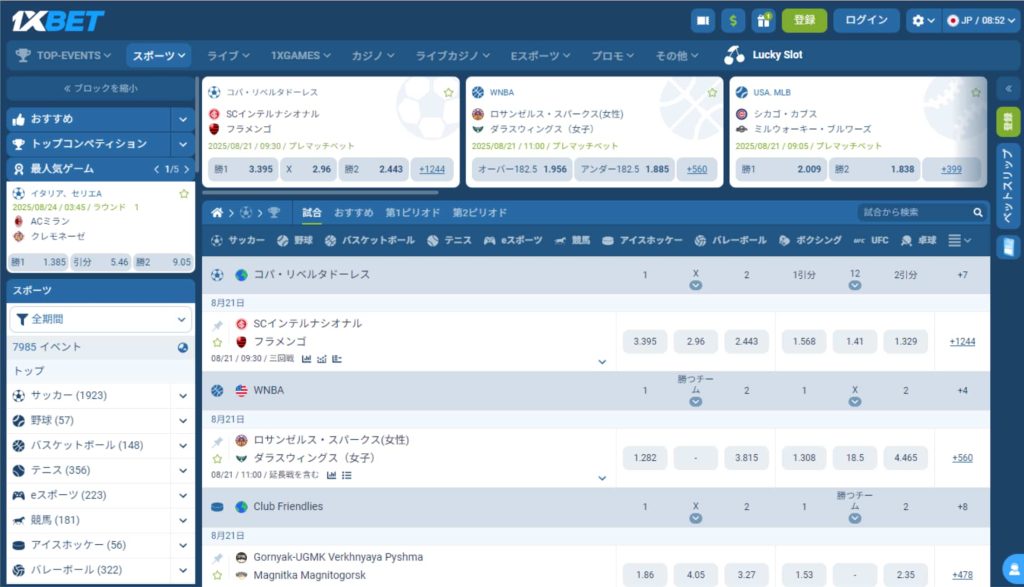The width and height of the screenshot is (1024, 587).
Task: Bet on 3.395 for SCインテルナシオナル
Action: pos(645,341)
